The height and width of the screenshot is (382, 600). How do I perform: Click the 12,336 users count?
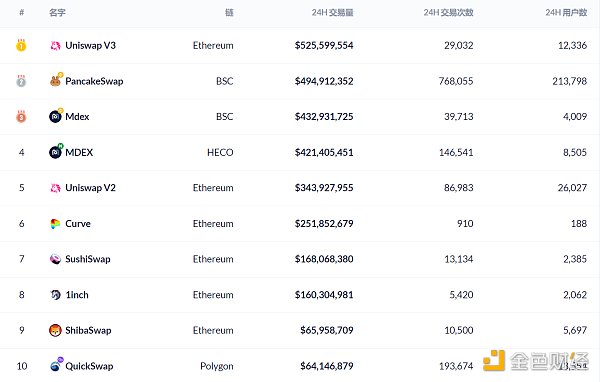(572, 46)
